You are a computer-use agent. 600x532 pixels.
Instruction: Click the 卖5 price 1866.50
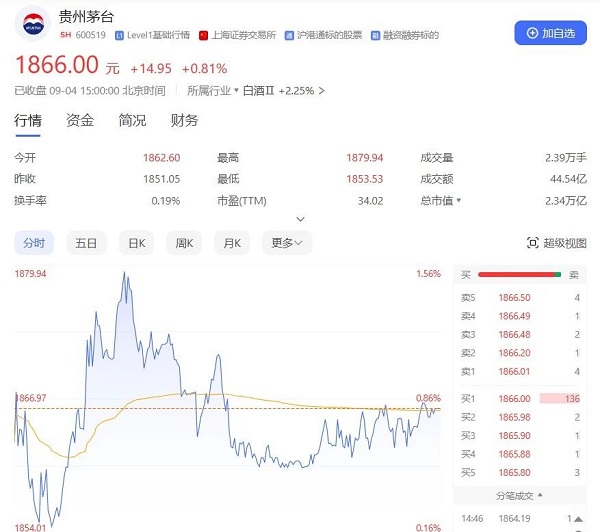click(x=514, y=297)
